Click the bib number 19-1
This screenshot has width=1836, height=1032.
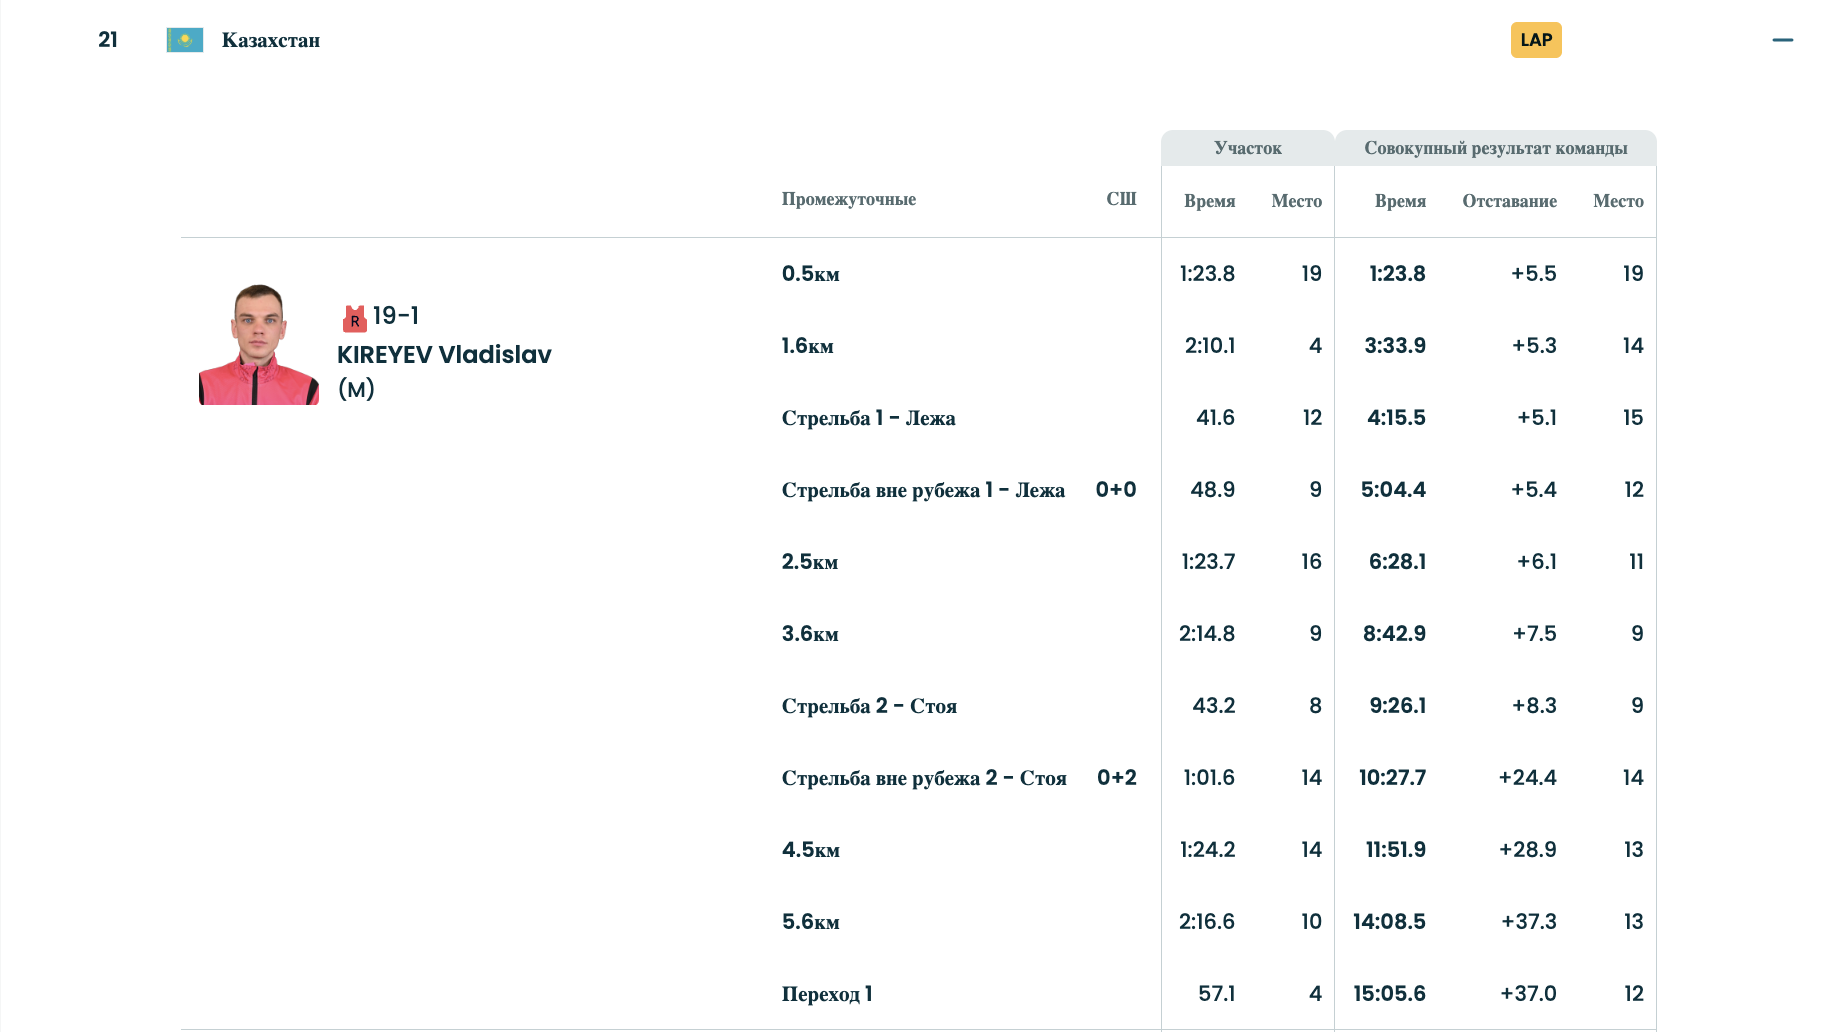pos(396,316)
